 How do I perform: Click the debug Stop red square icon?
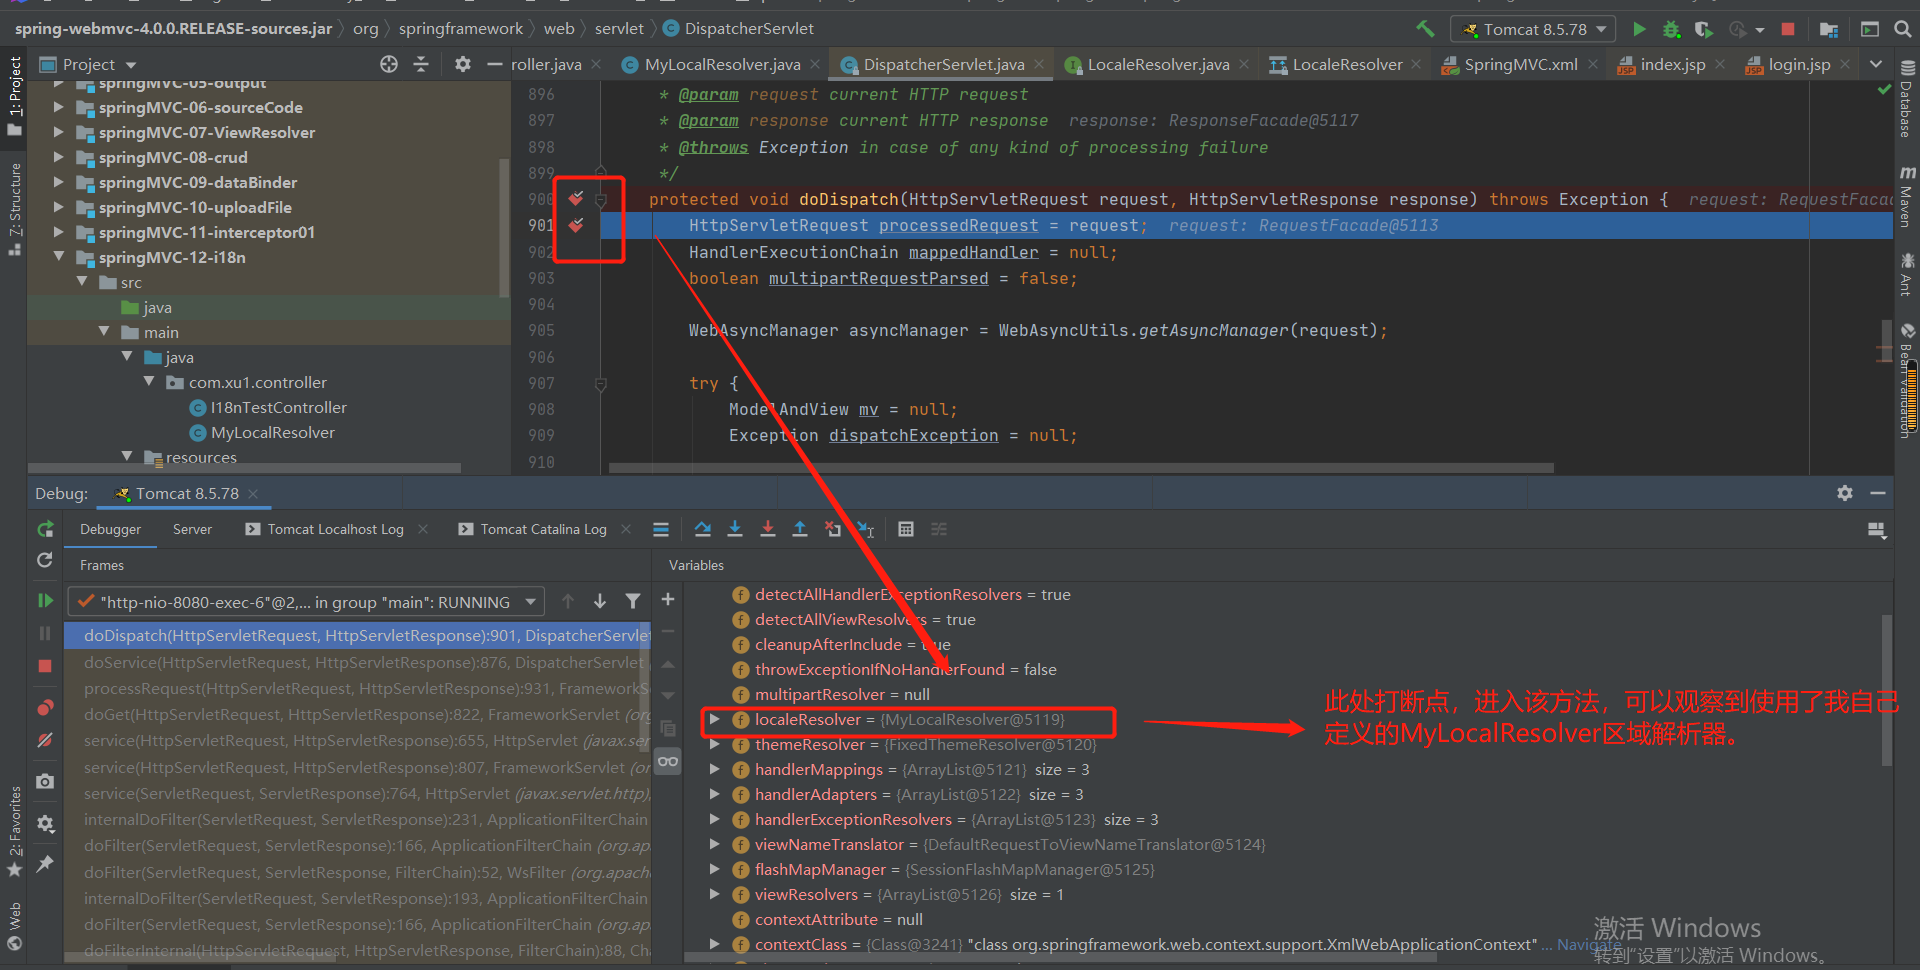45,666
